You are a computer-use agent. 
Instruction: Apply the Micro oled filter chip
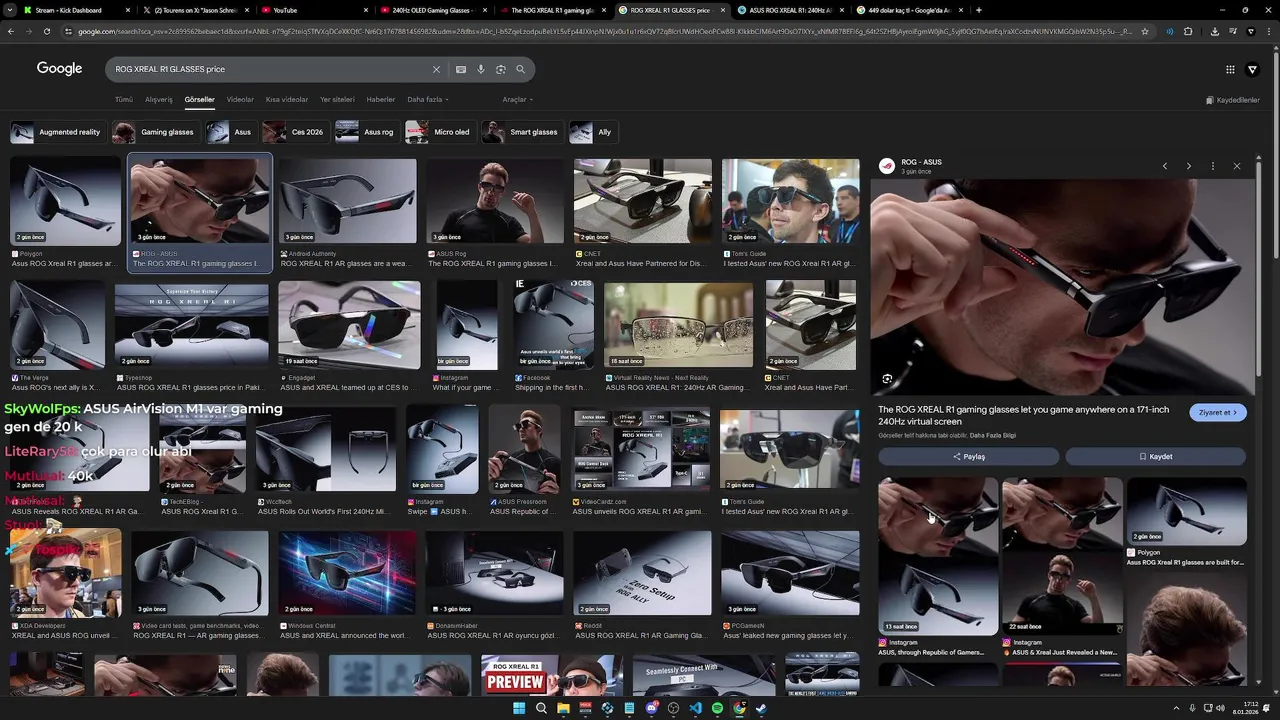[x=439, y=132]
